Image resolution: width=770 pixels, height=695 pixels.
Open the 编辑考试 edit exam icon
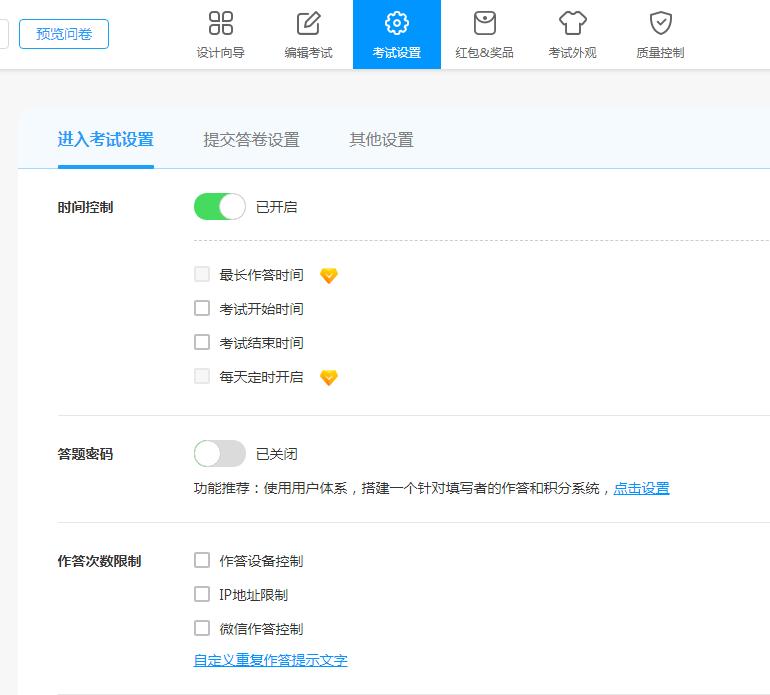coord(308,23)
